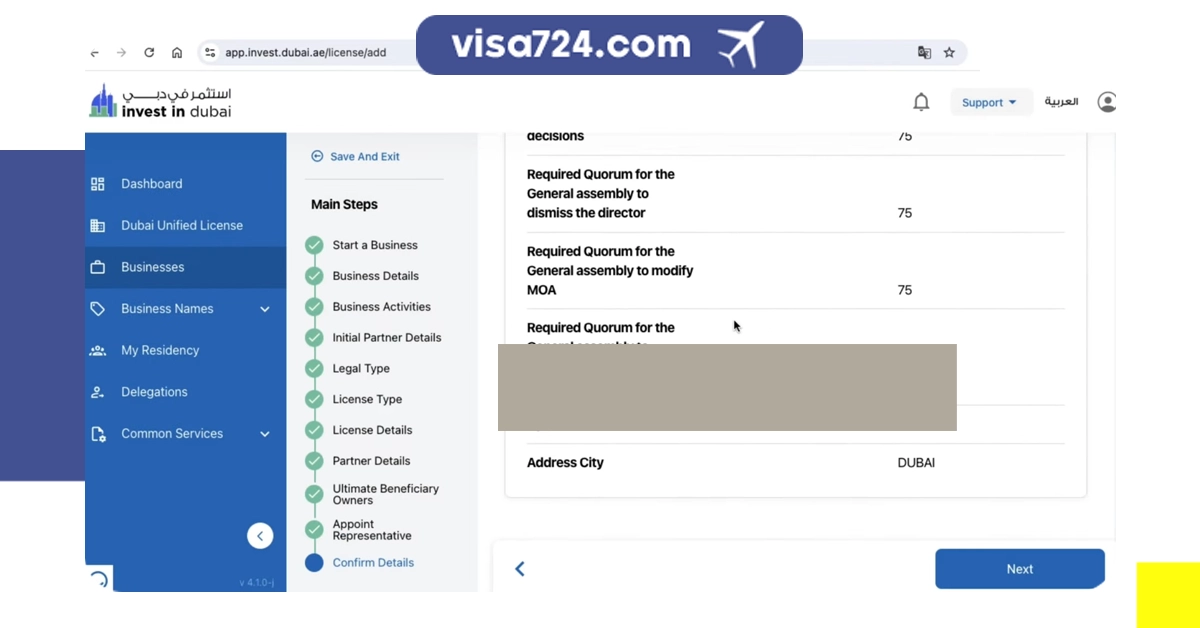Jump to the Partner Details step
This screenshot has width=1200, height=628.
371,461
